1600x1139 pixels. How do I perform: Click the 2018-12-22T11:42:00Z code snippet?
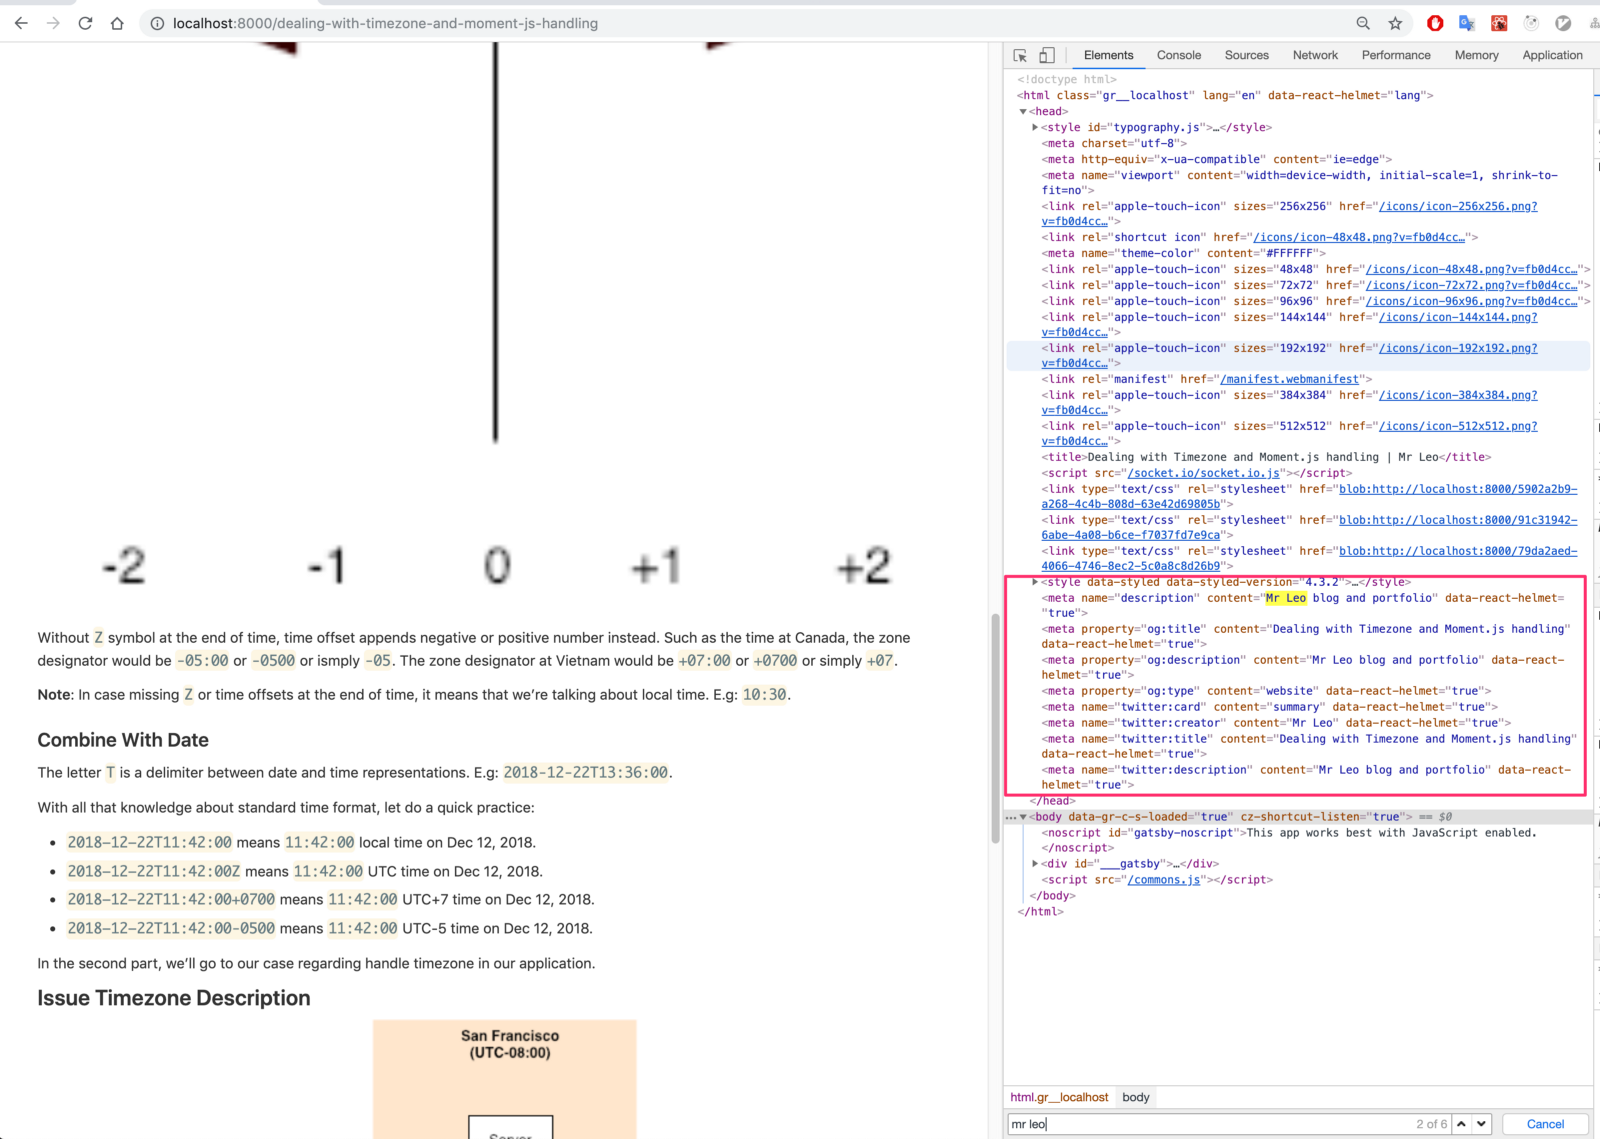154,871
